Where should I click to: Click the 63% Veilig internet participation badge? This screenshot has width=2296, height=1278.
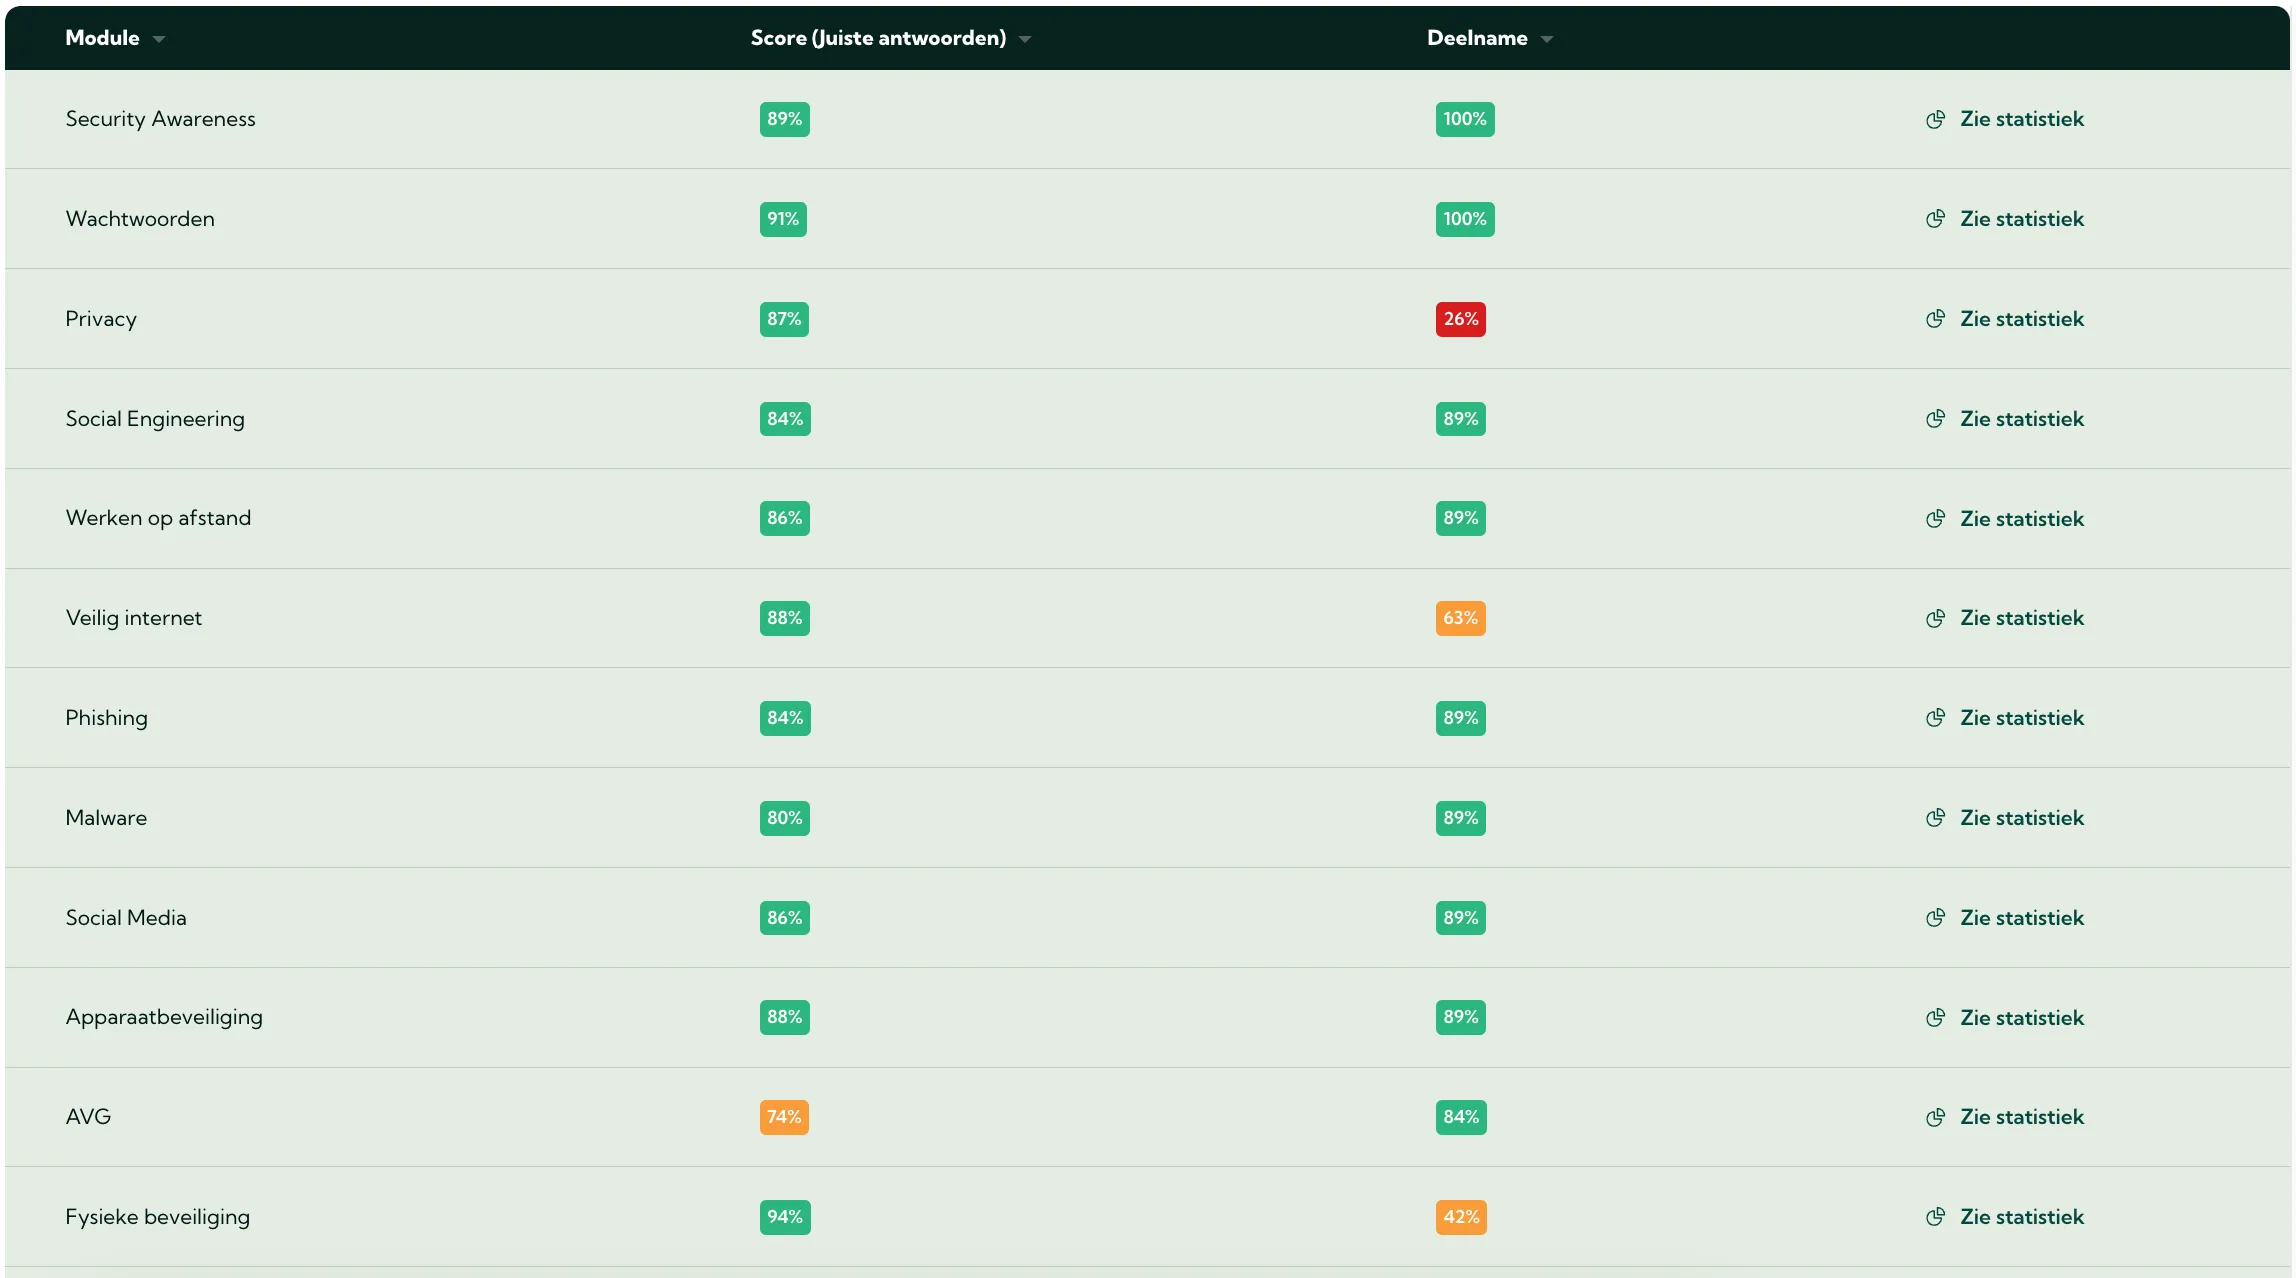[x=1460, y=618]
